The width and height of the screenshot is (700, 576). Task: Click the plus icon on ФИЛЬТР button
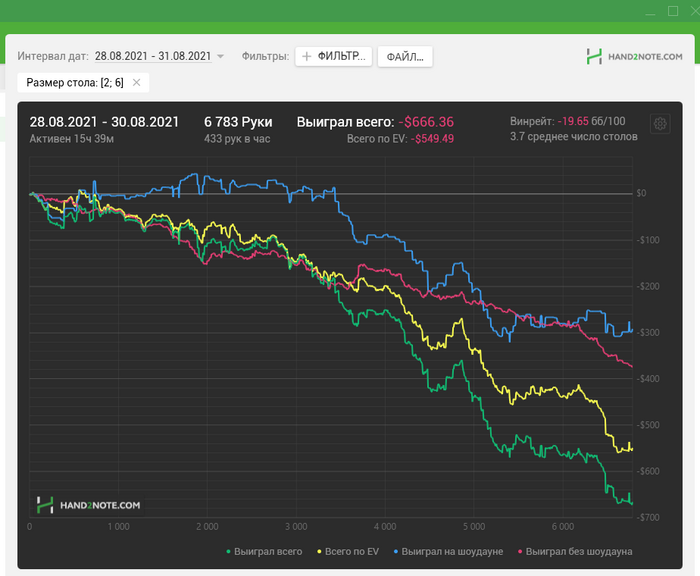(307, 56)
